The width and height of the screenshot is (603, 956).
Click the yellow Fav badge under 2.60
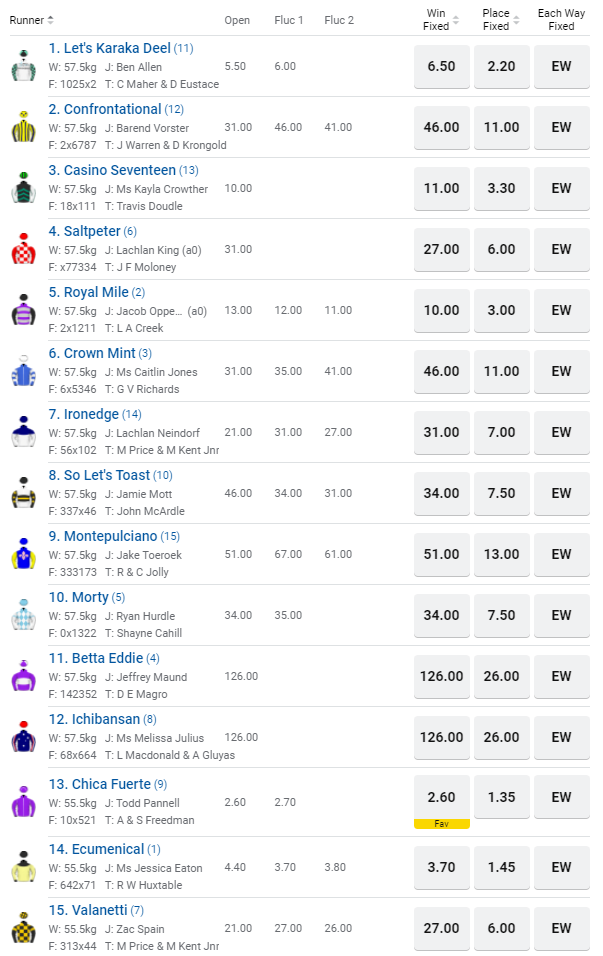(441, 824)
